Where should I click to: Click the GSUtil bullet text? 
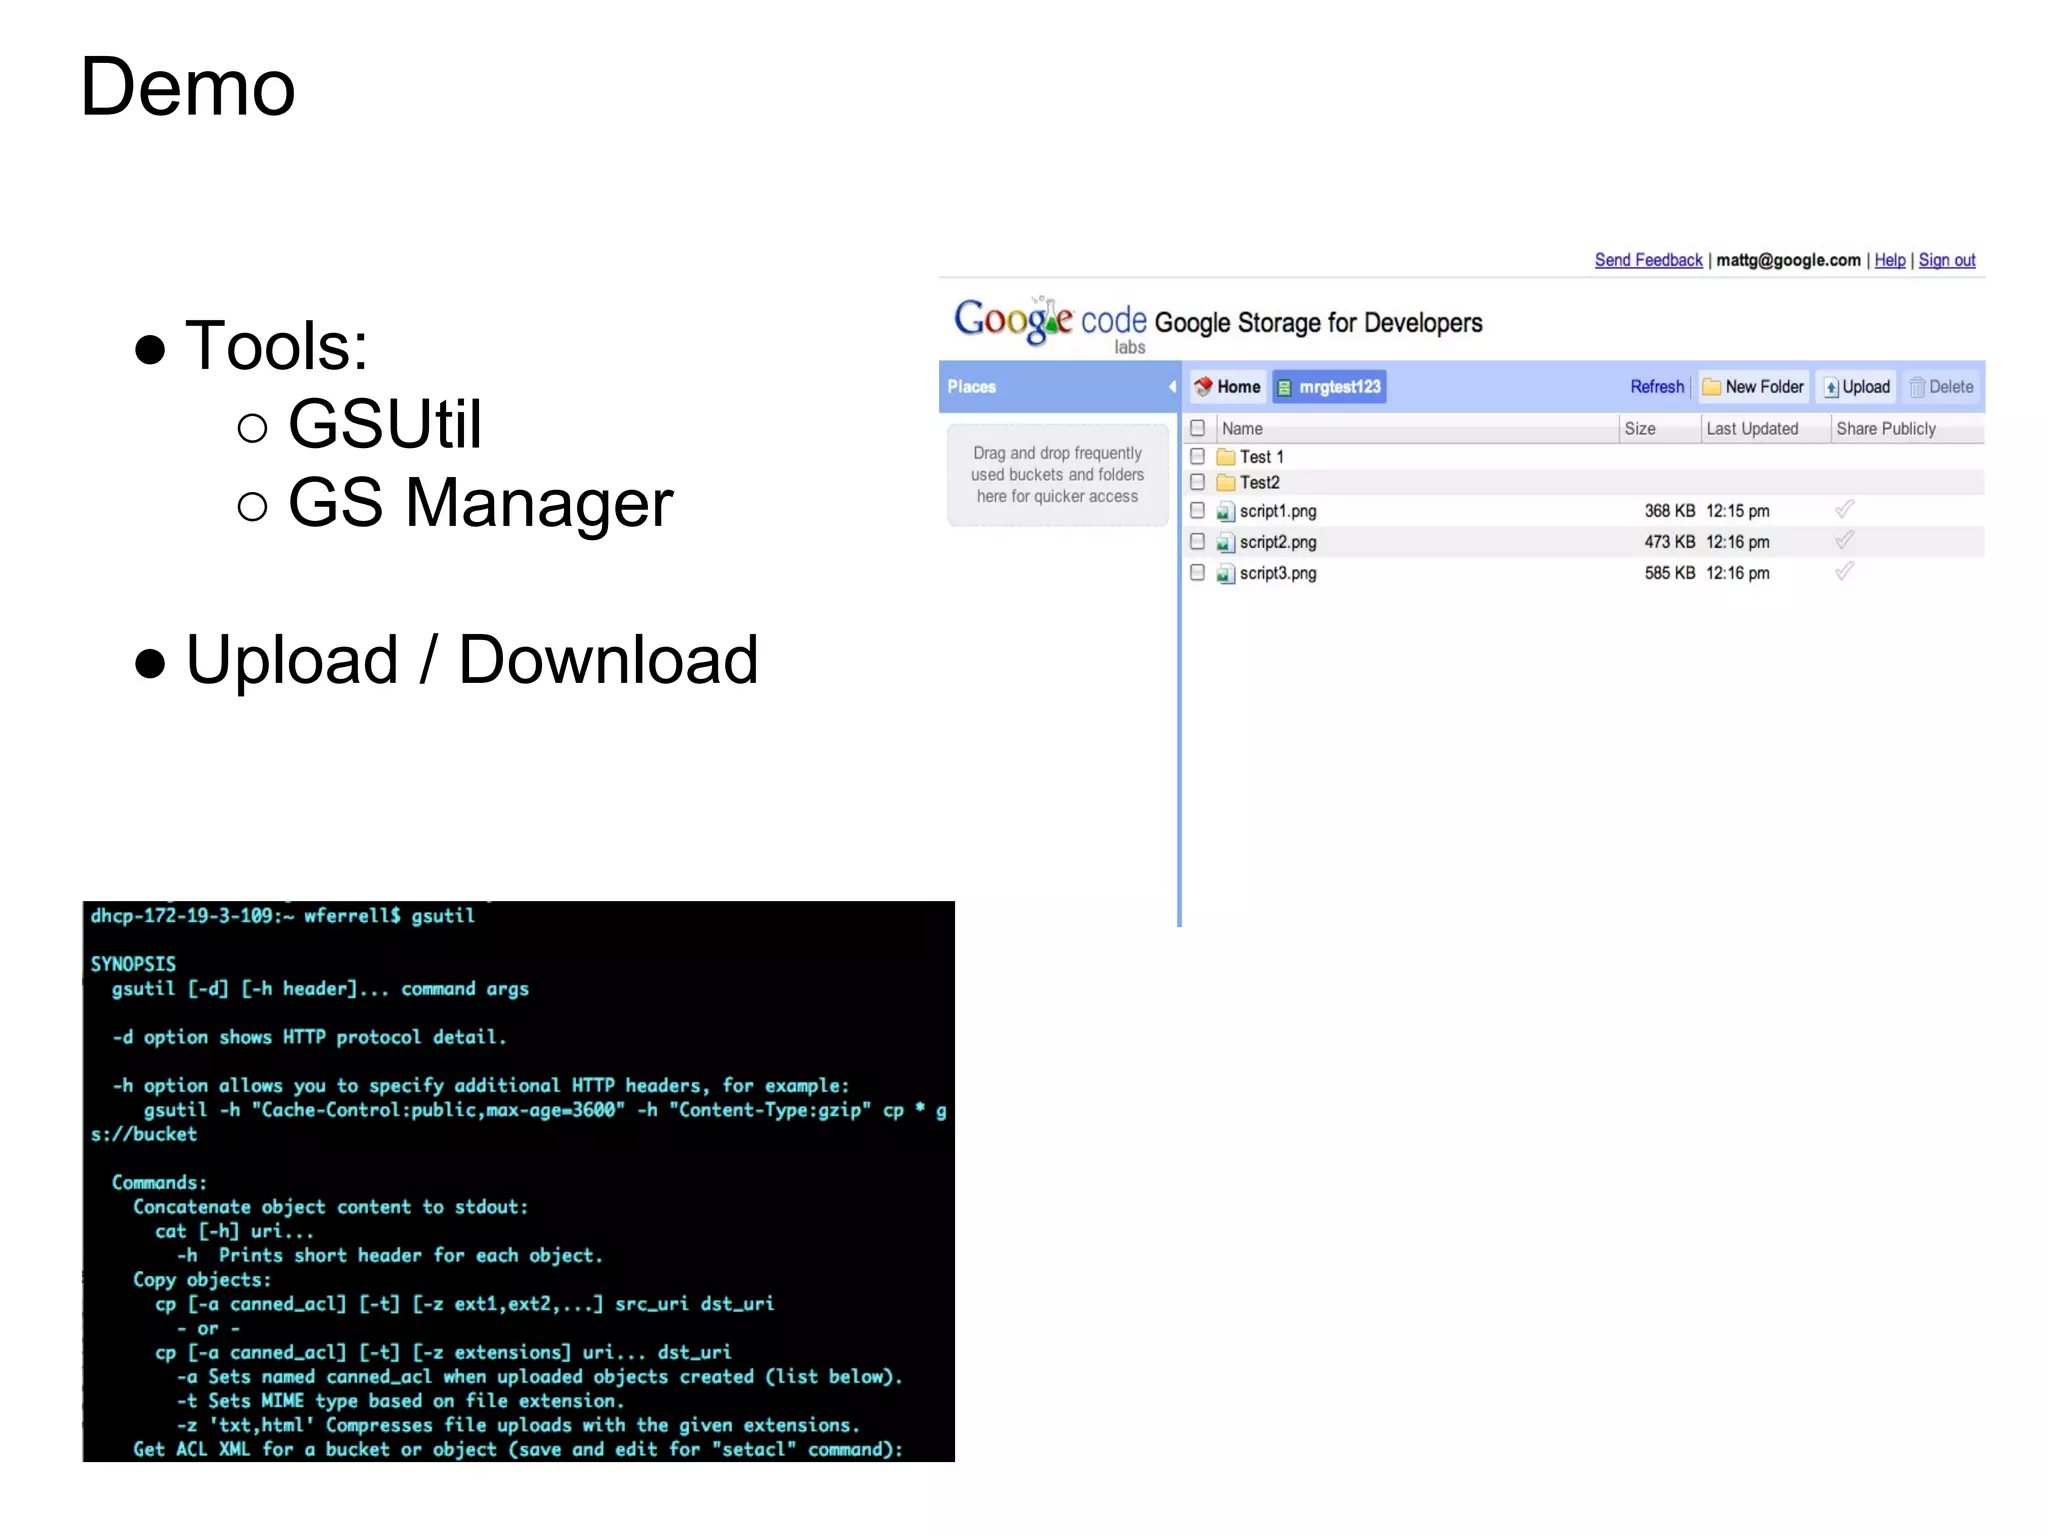pos(385,424)
